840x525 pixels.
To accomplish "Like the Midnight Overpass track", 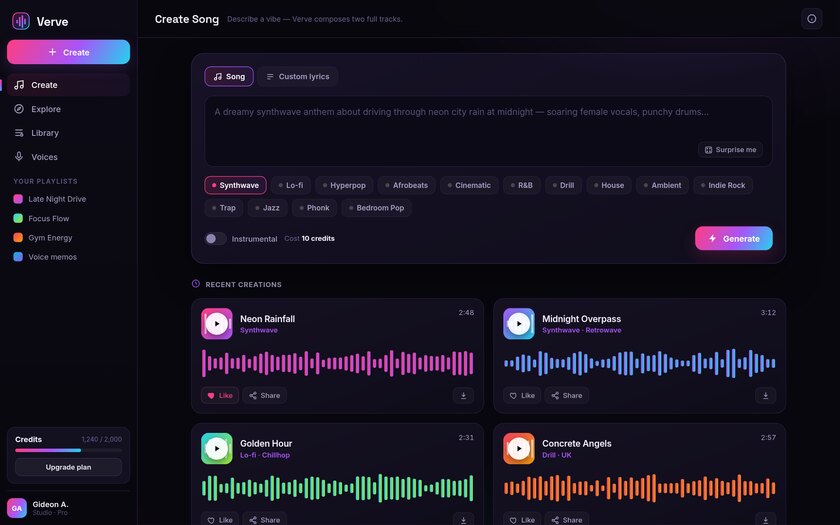I will click(x=522, y=395).
